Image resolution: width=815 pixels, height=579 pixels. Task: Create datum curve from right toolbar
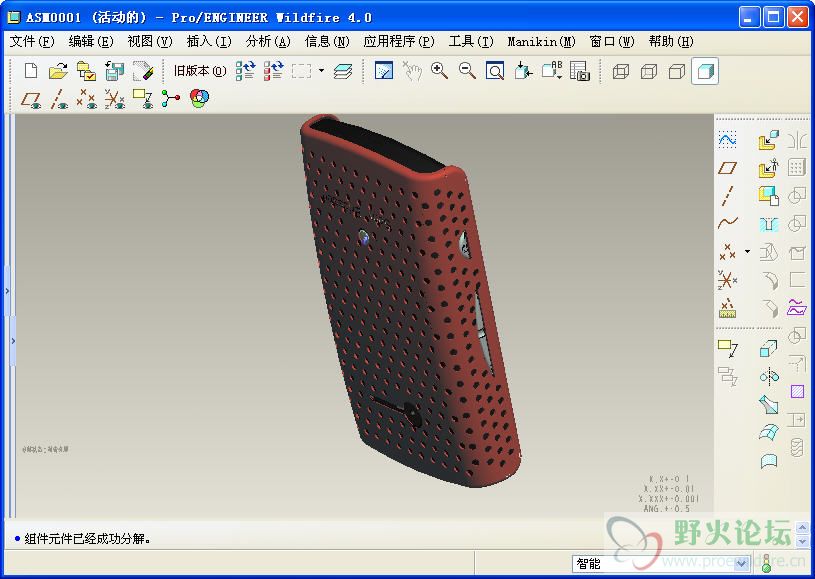[728, 223]
